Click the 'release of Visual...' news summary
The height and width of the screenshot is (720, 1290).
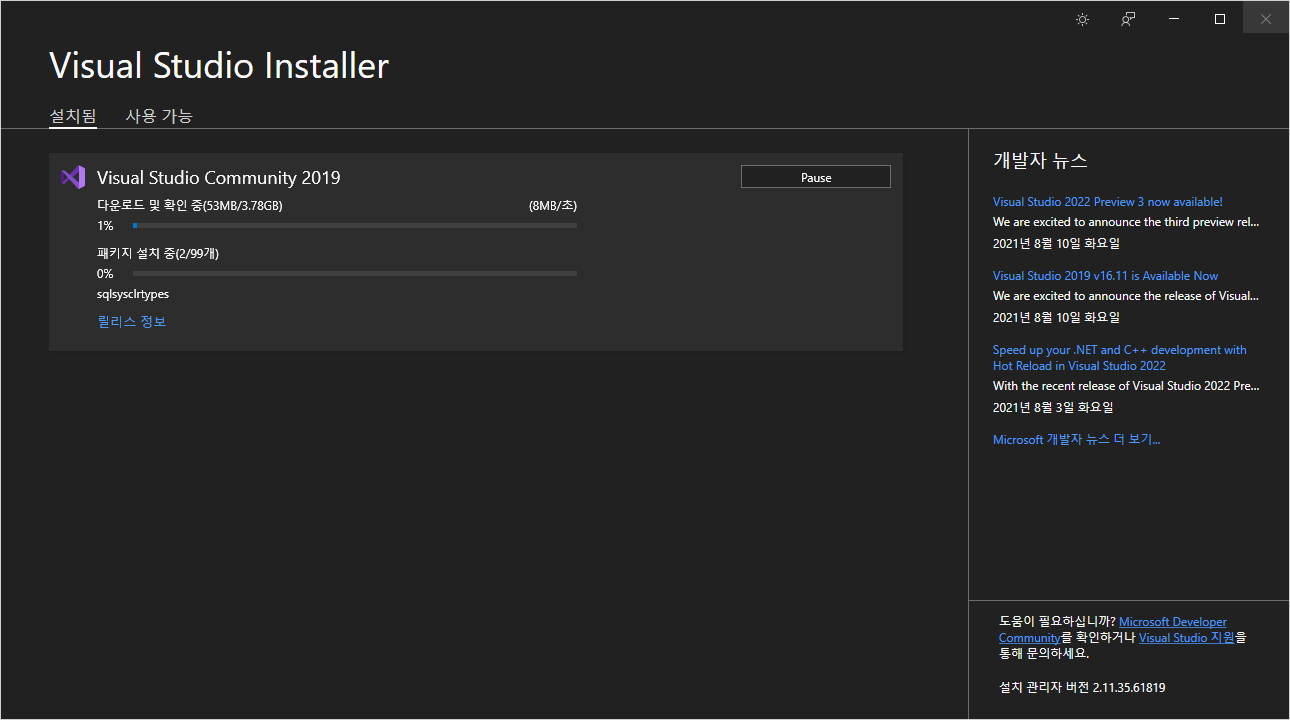[1126, 296]
